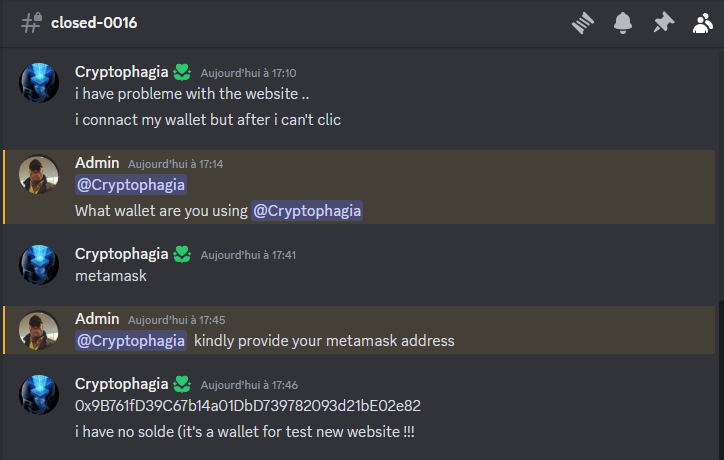
Task: Open Admin username at 17:14 message
Action: click(97, 163)
